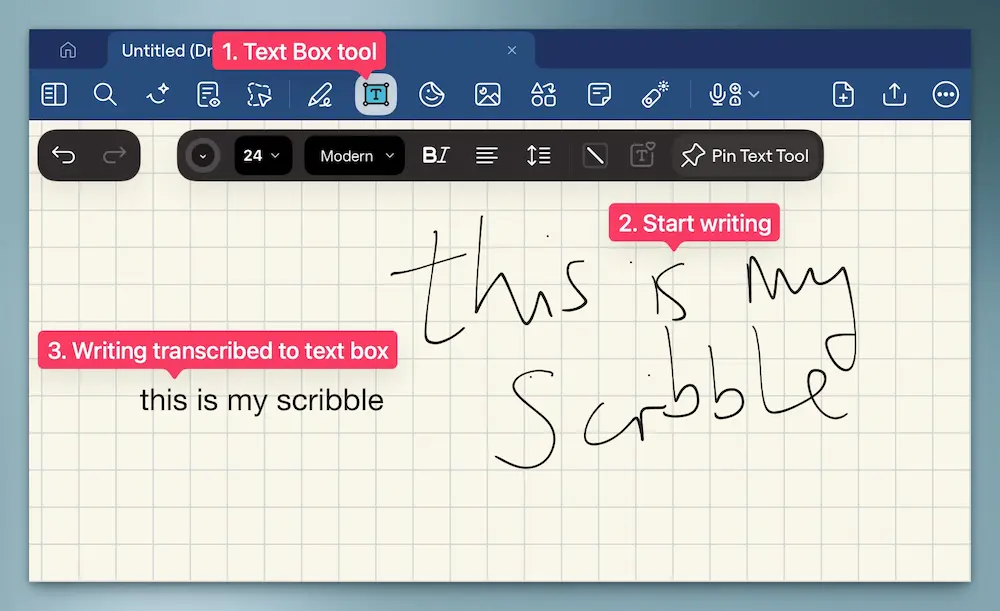
Task: Select the Shapes tool
Action: point(543,94)
